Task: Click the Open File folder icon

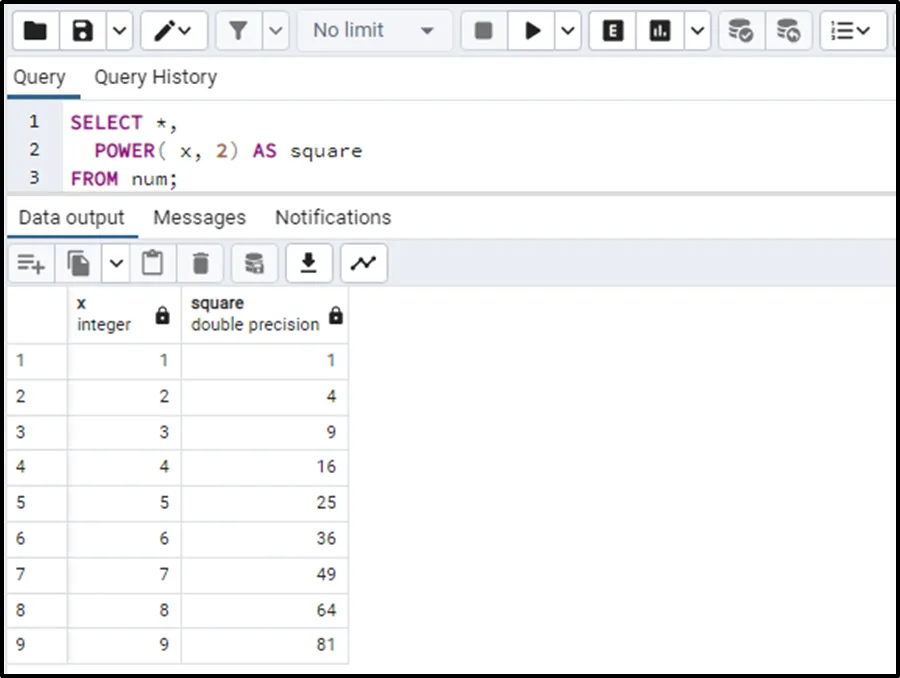Action: click(35, 31)
